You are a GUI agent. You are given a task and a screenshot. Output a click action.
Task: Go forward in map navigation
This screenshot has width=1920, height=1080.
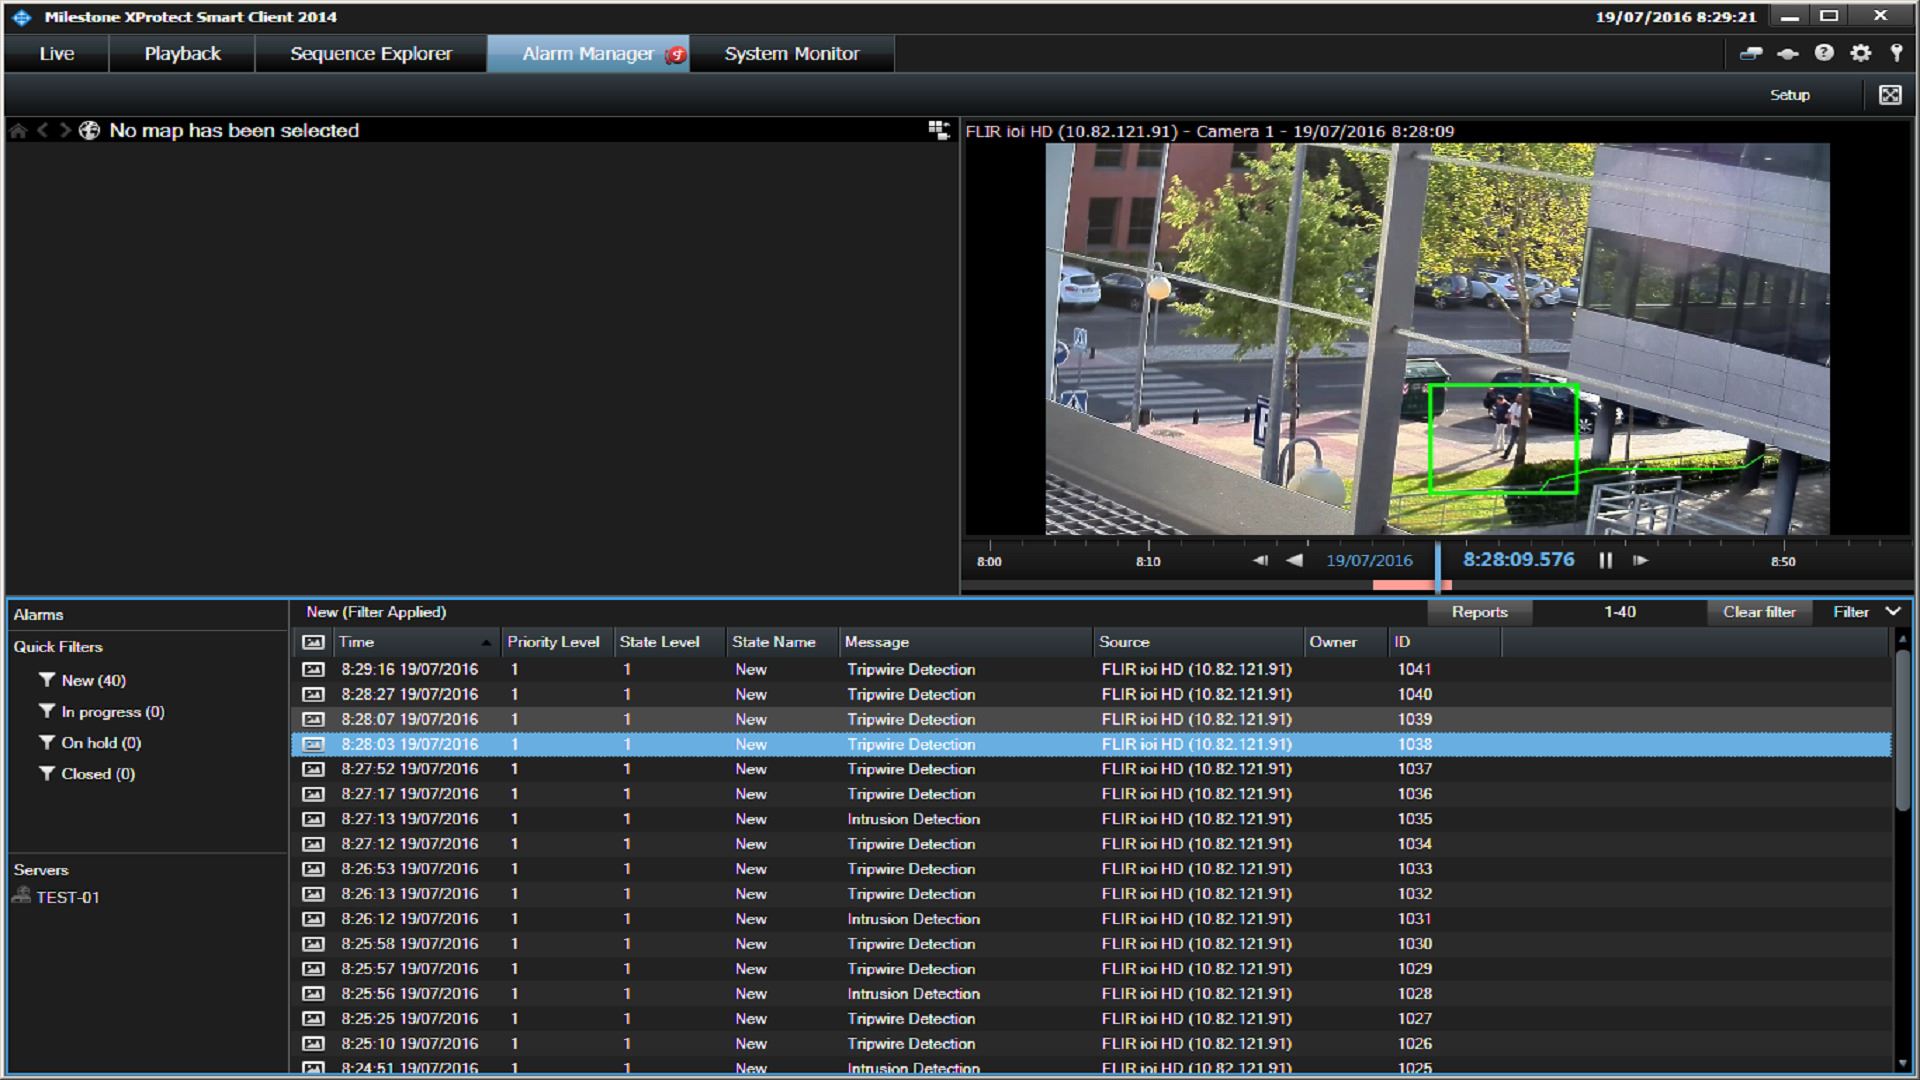click(x=65, y=131)
